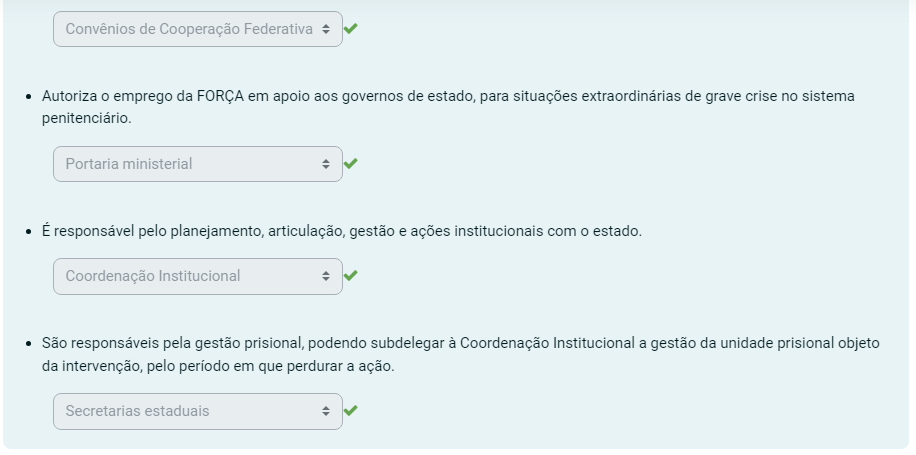Image resolution: width=916 pixels, height=455 pixels.
Task: Open the Secretarias estaduais dropdown
Action: coord(190,411)
